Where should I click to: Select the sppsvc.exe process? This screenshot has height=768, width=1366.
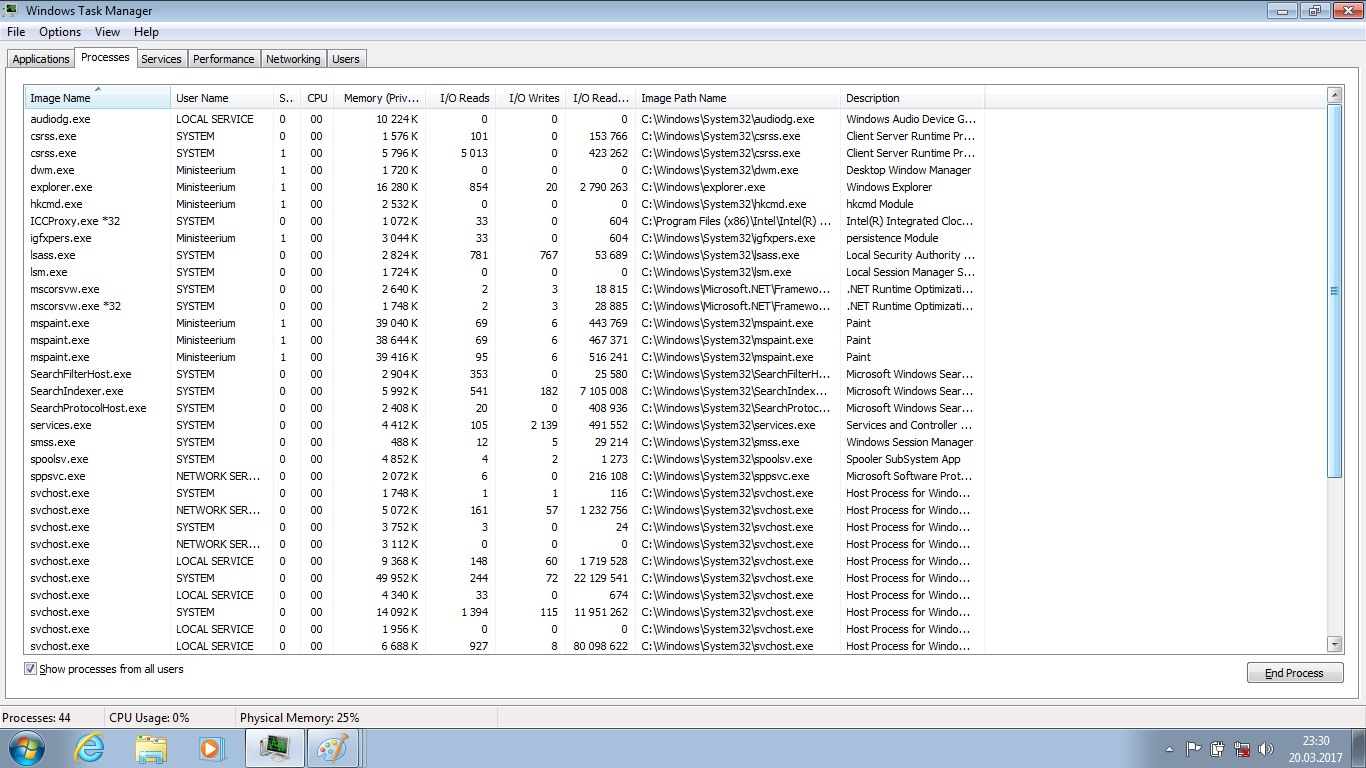(505, 476)
